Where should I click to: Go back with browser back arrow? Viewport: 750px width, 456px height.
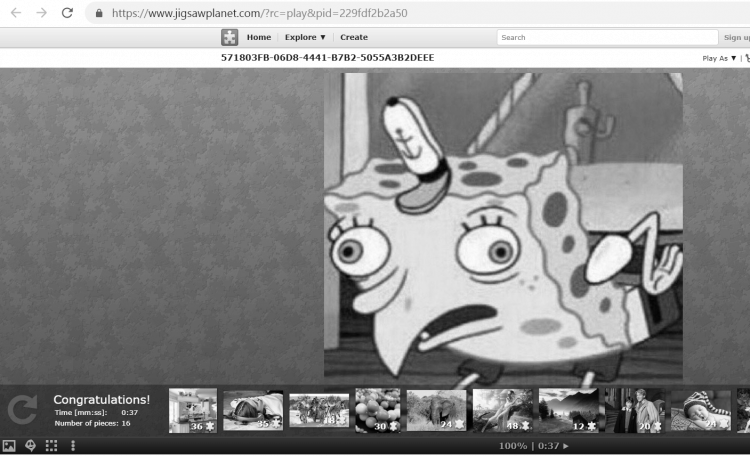pos(16,13)
